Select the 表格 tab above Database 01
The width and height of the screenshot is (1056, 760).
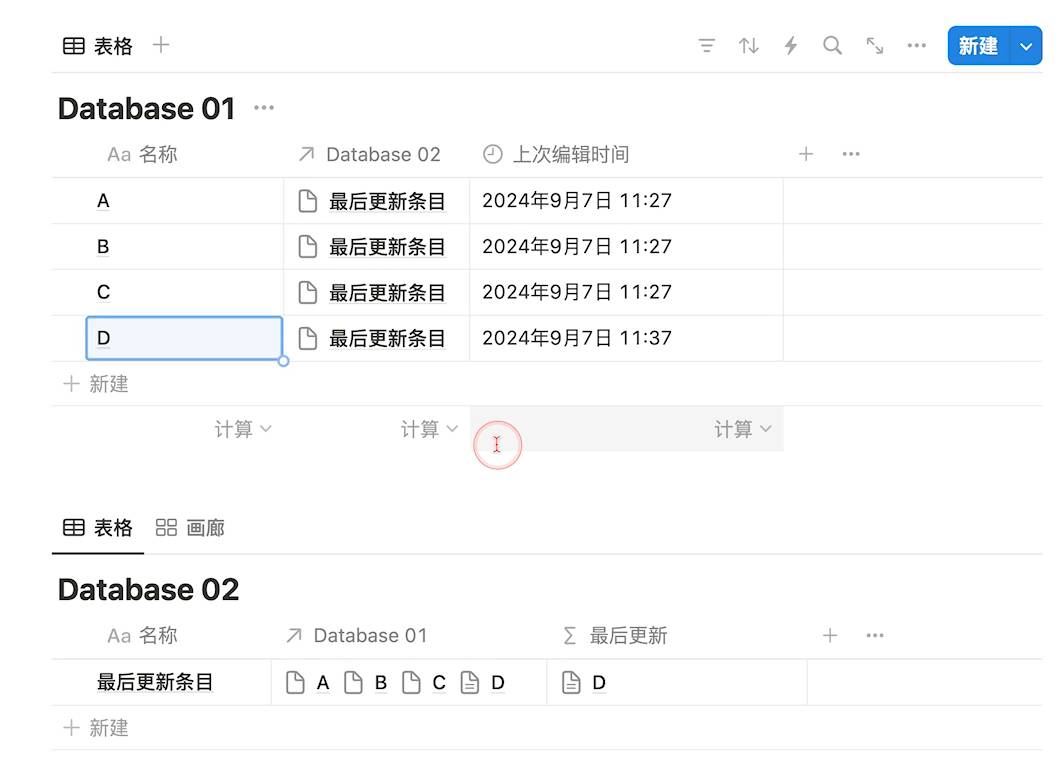tap(98, 46)
